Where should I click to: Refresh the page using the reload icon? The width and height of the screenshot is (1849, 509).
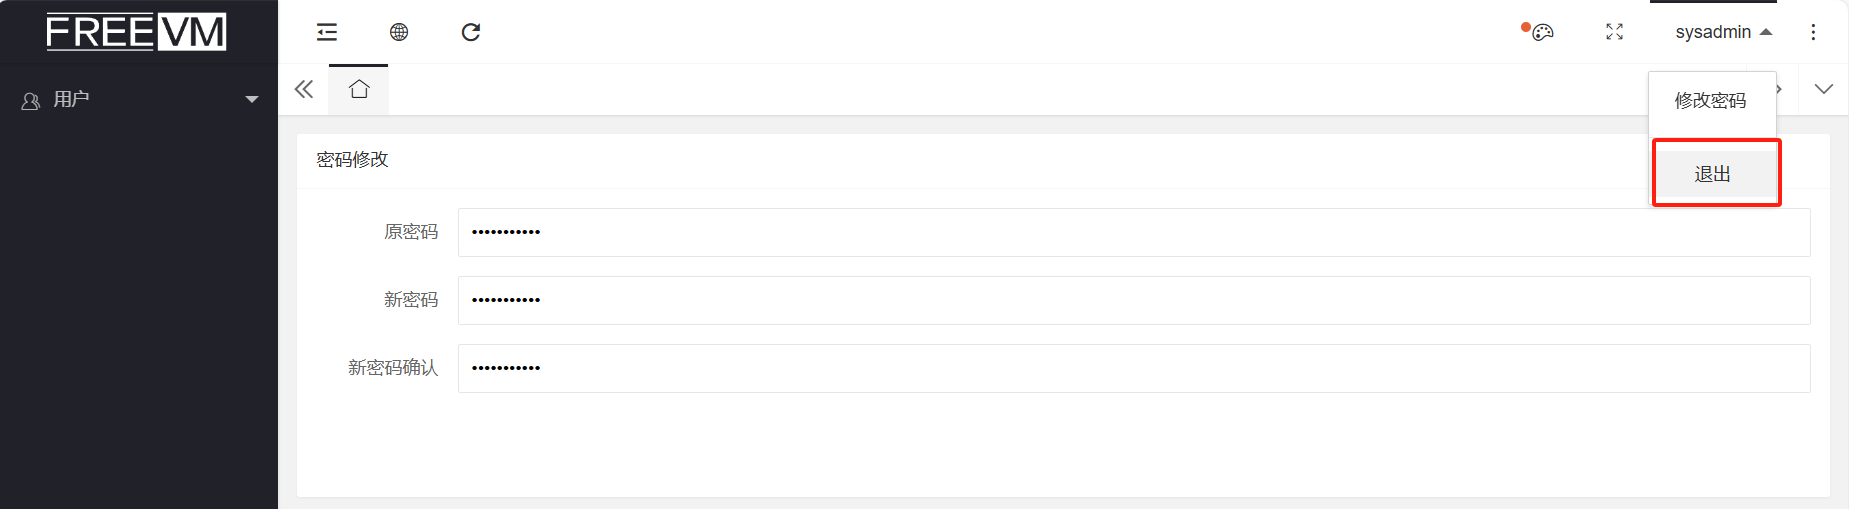click(x=471, y=32)
